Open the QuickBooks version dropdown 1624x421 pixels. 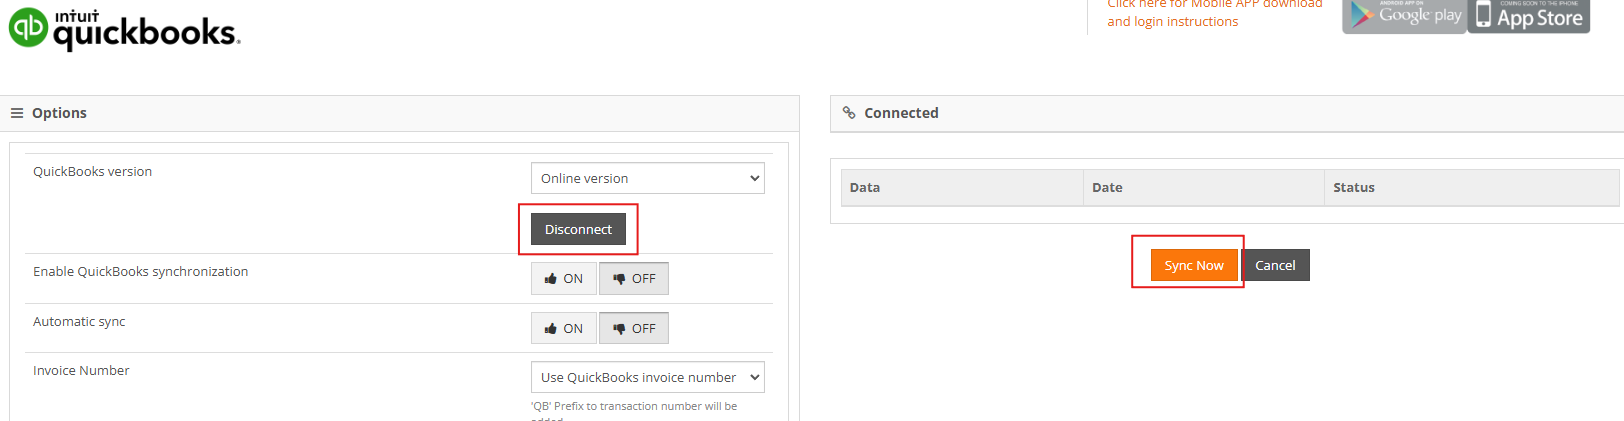tap(648, 178)
